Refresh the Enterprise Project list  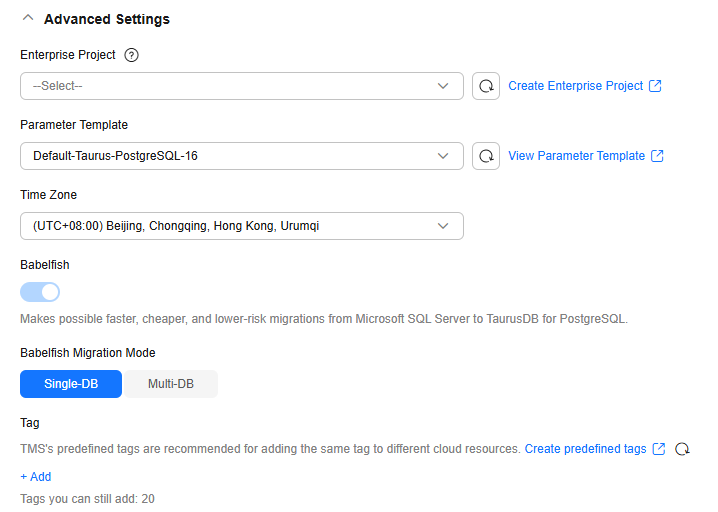point(486,86)
